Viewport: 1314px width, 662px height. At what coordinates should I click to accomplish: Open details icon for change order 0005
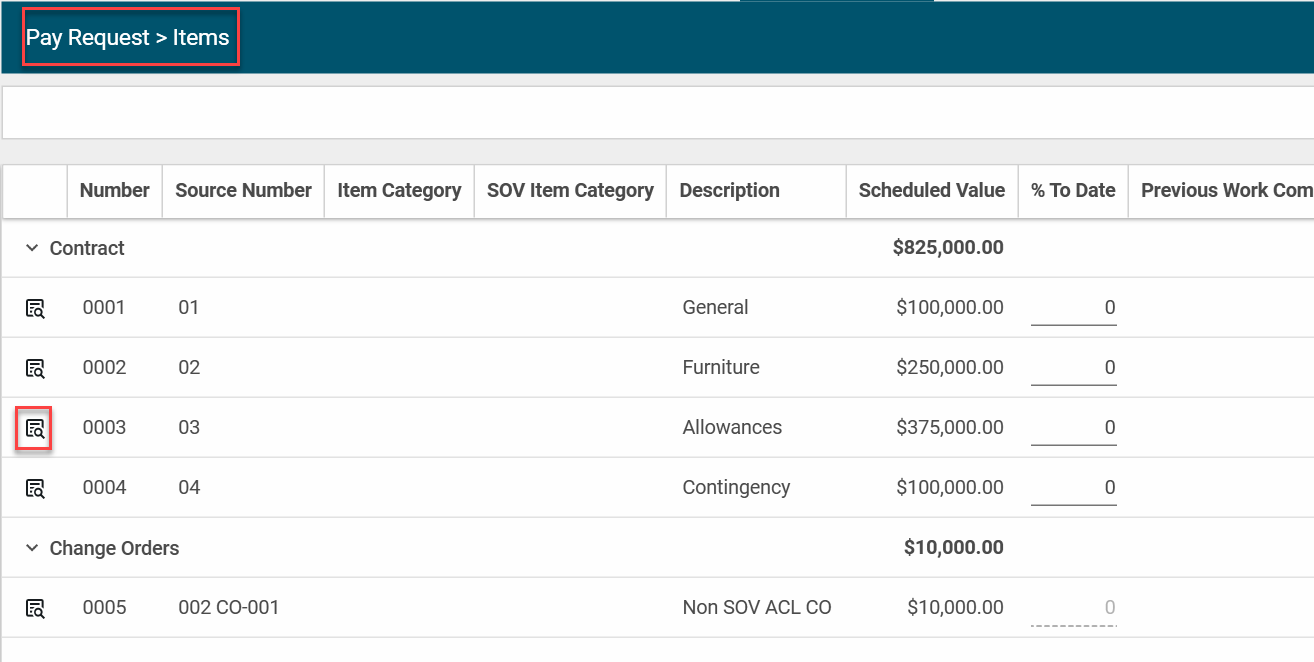click(35, 608)
